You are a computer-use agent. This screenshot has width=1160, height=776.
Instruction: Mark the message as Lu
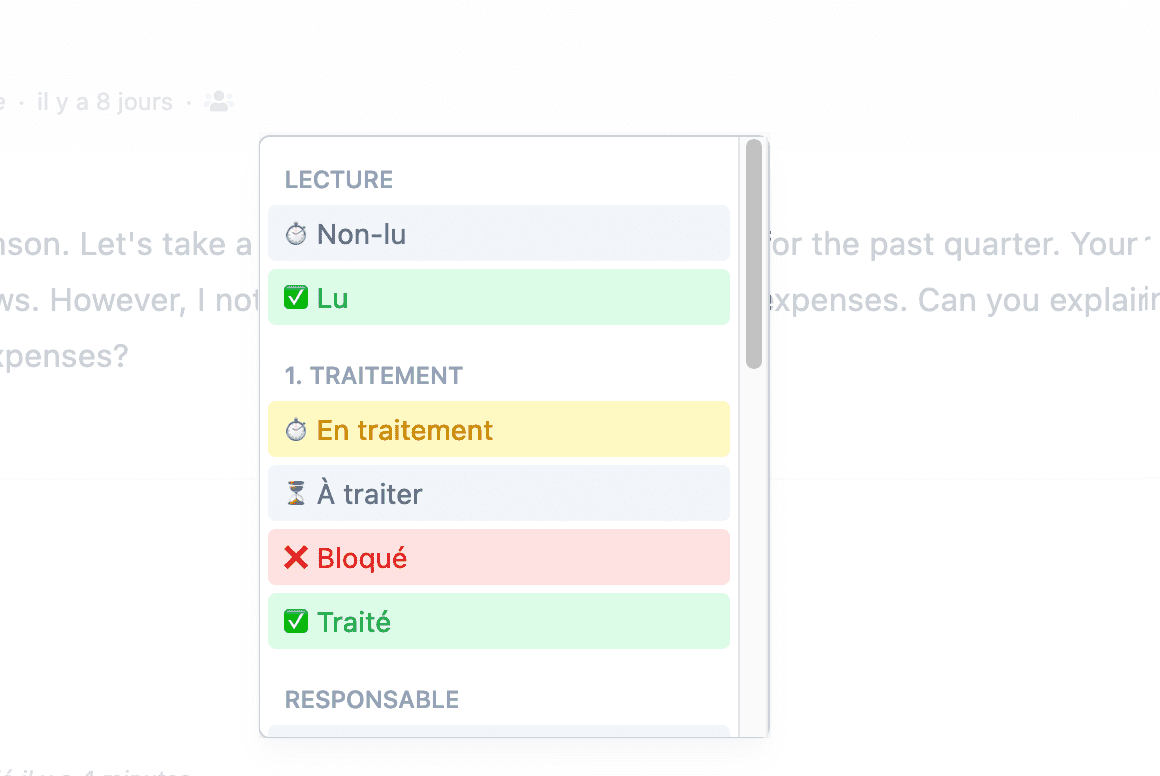[x=499, y=297]
